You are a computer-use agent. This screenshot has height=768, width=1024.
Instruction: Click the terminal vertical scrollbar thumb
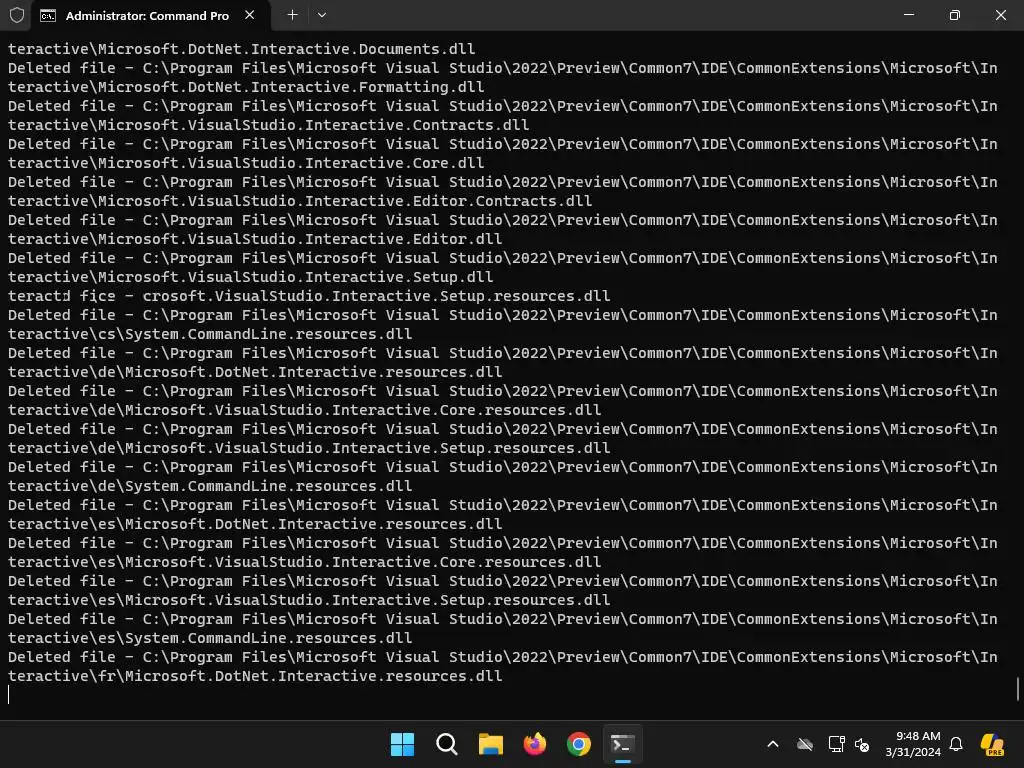[1018, 689]
